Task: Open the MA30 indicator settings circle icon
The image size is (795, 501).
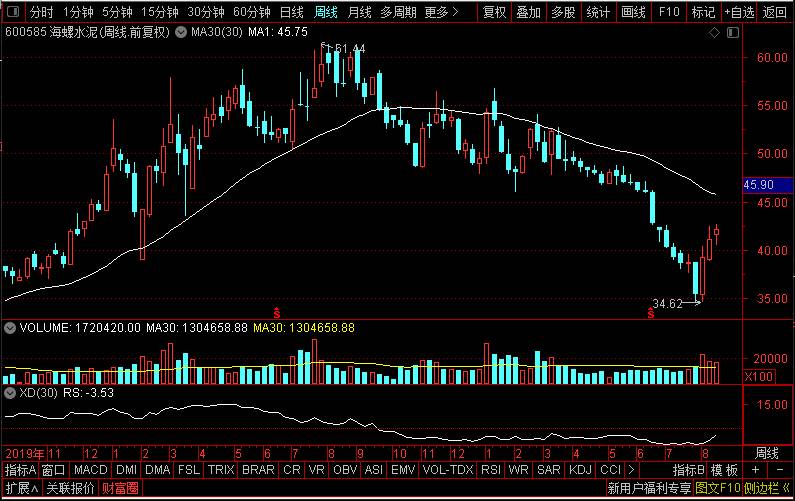Action: (180, 32)
